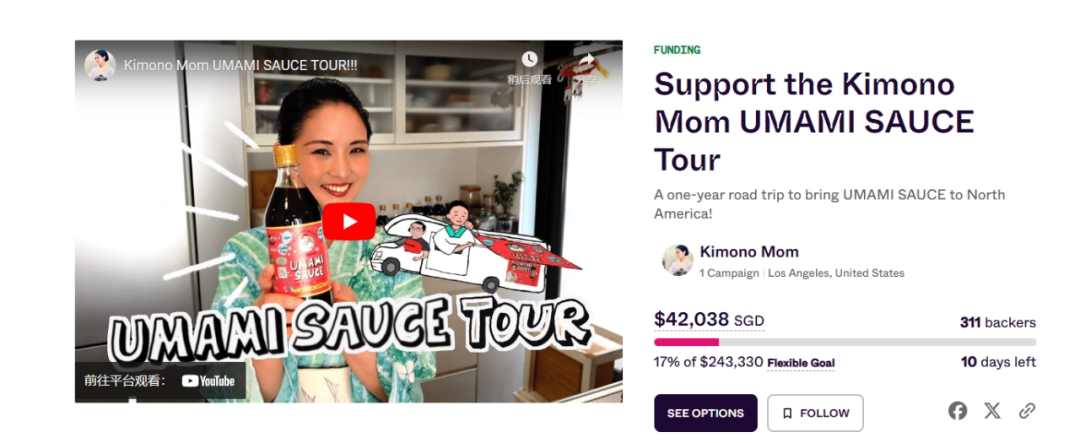Open video title Kimono Mom UMAMI SAUCE TOUR
Screen dimensions: 1080x443
pos(240,65)
